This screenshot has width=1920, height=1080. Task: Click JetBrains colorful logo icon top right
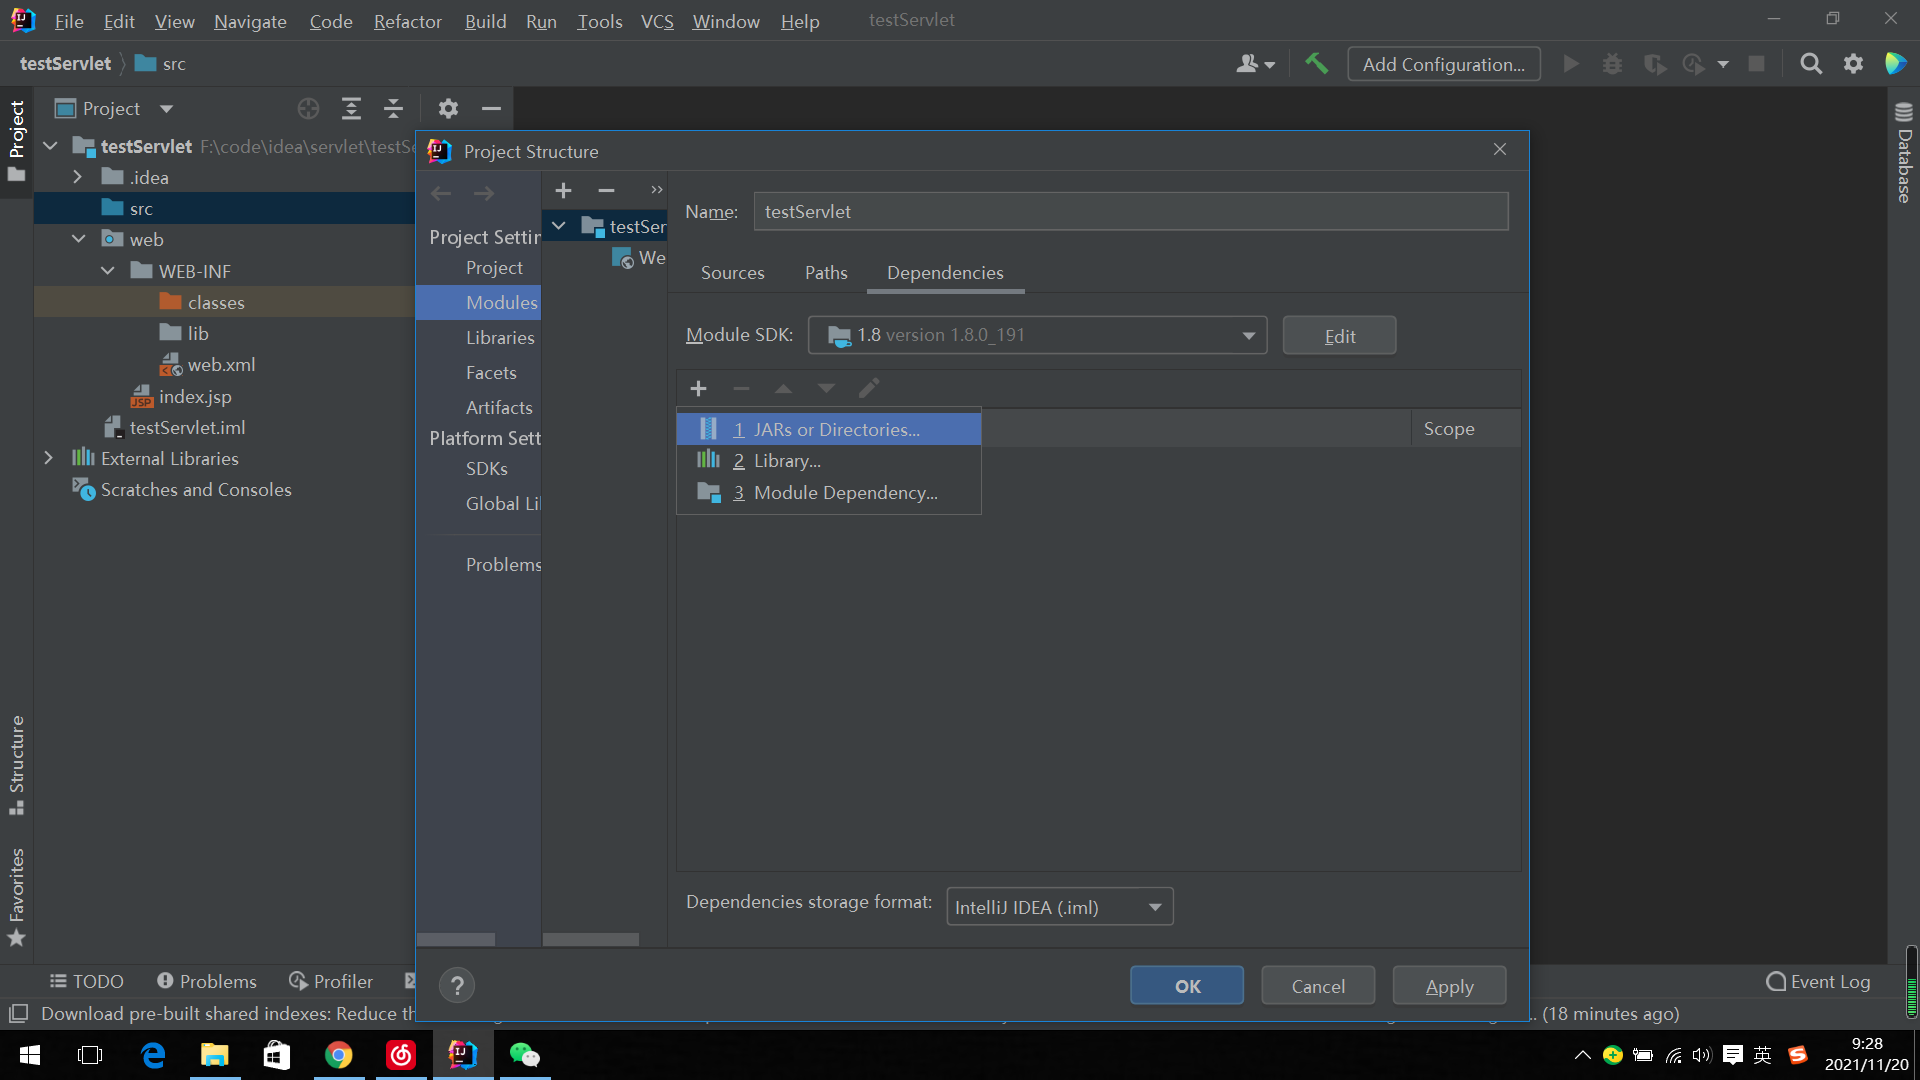1895,64
